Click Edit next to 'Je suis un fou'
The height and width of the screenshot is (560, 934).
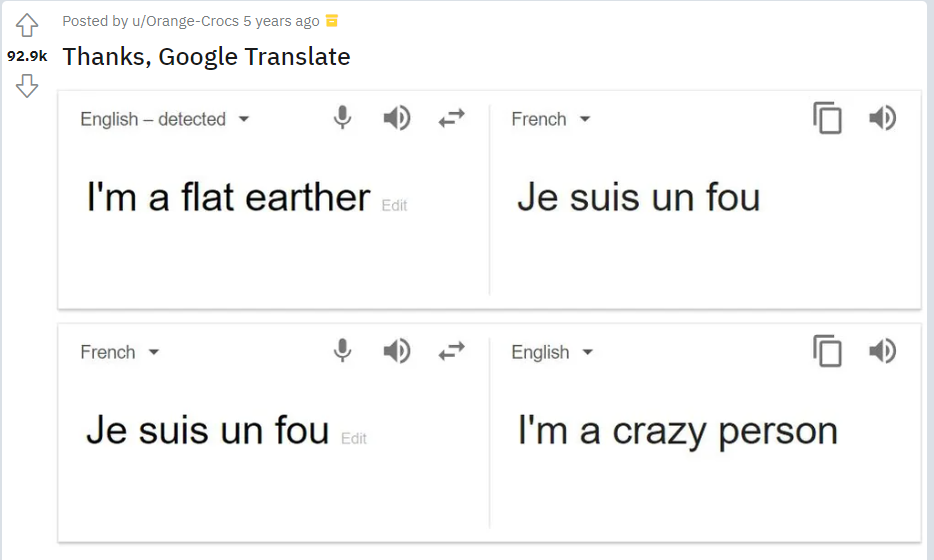point(354,438)
